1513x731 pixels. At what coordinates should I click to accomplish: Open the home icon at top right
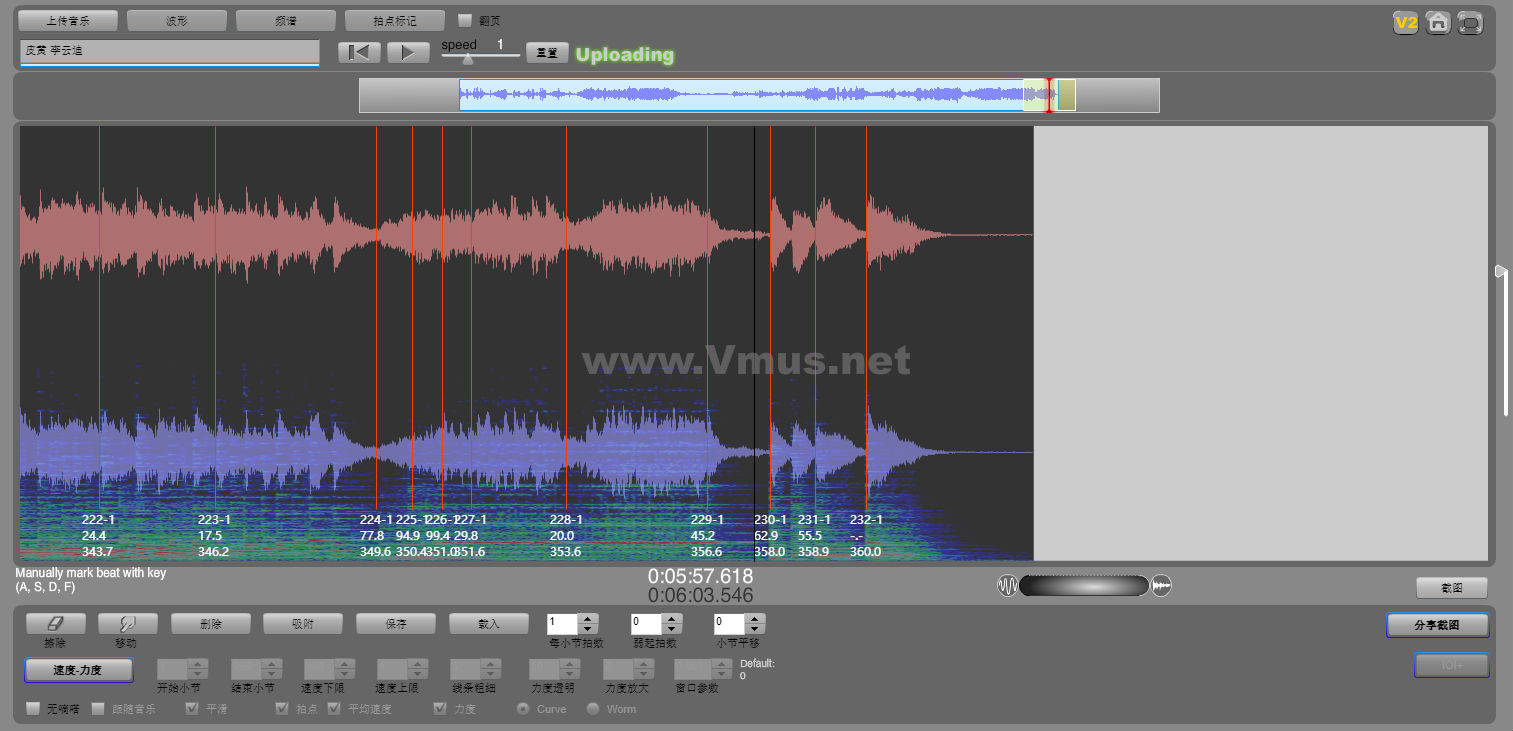pos(1438,22)
